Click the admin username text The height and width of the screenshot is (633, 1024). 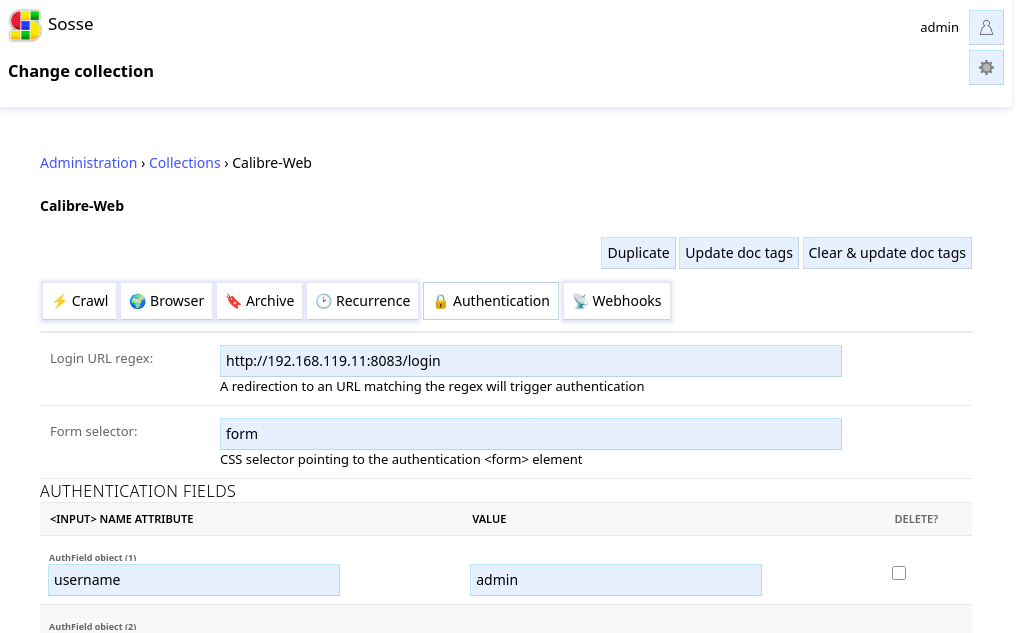click(x=939, y=27)
